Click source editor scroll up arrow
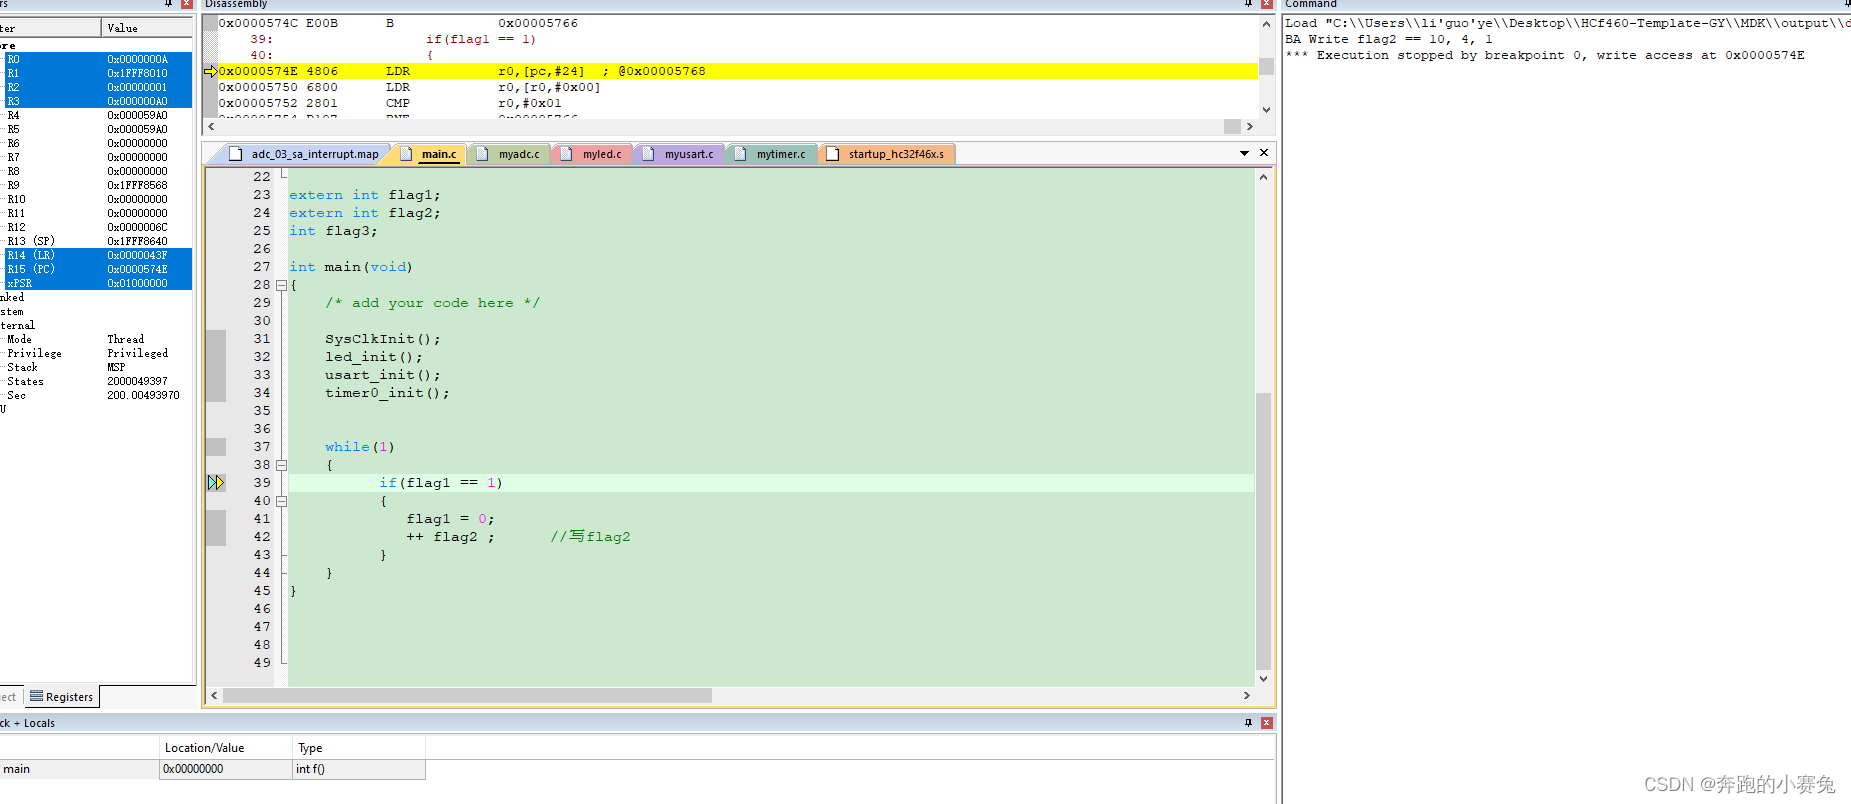This screenshot has height=804, width=1851. [x=1263, y=177]
